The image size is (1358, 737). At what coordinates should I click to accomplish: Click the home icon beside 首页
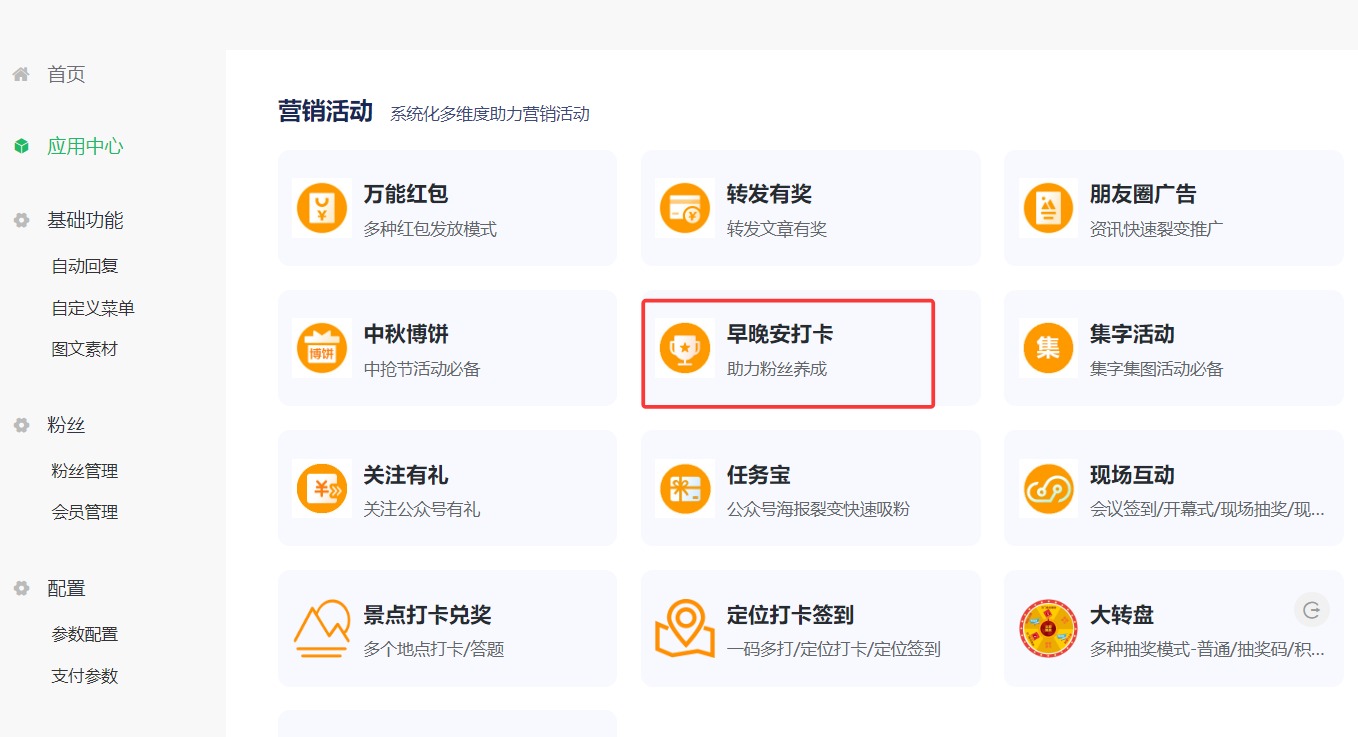click(x=21, y=73)
